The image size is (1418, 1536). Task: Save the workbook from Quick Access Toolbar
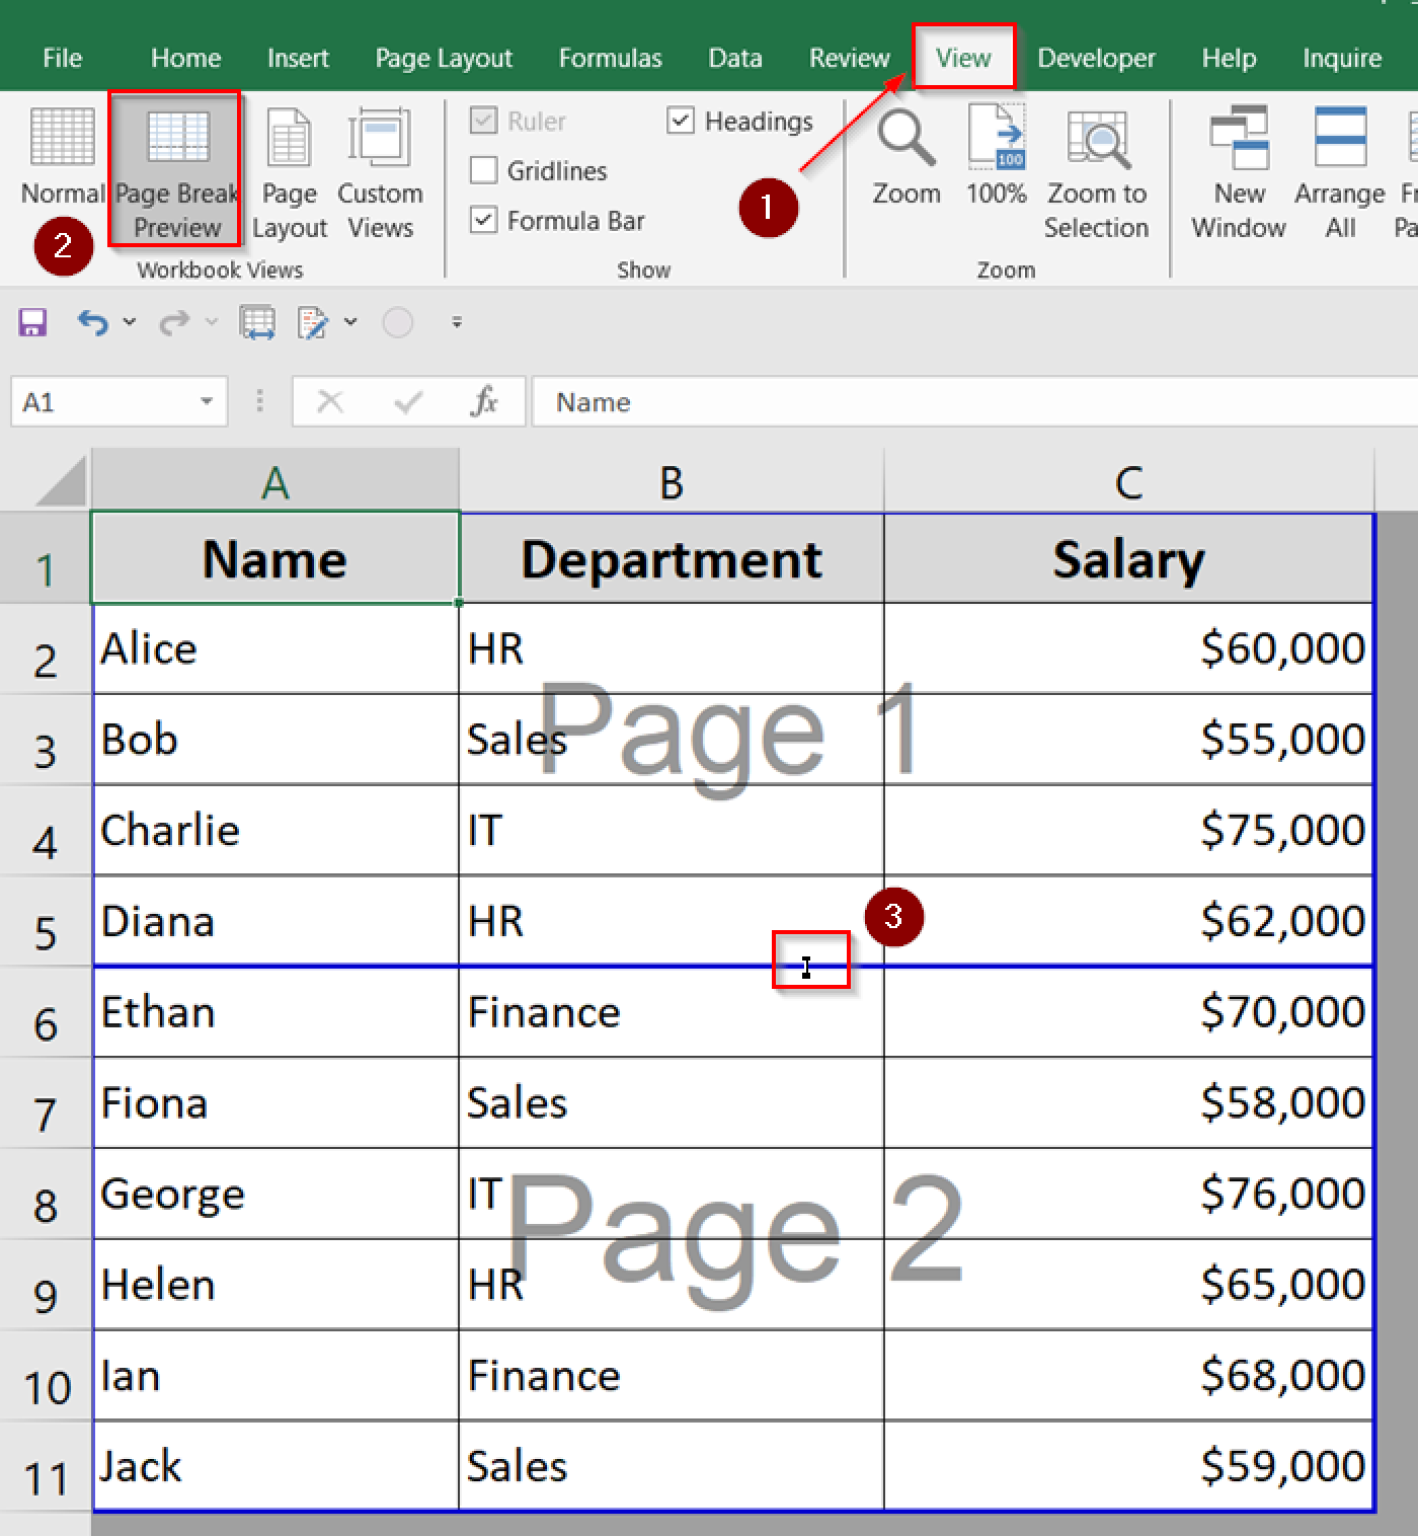(x=31, y=322)
